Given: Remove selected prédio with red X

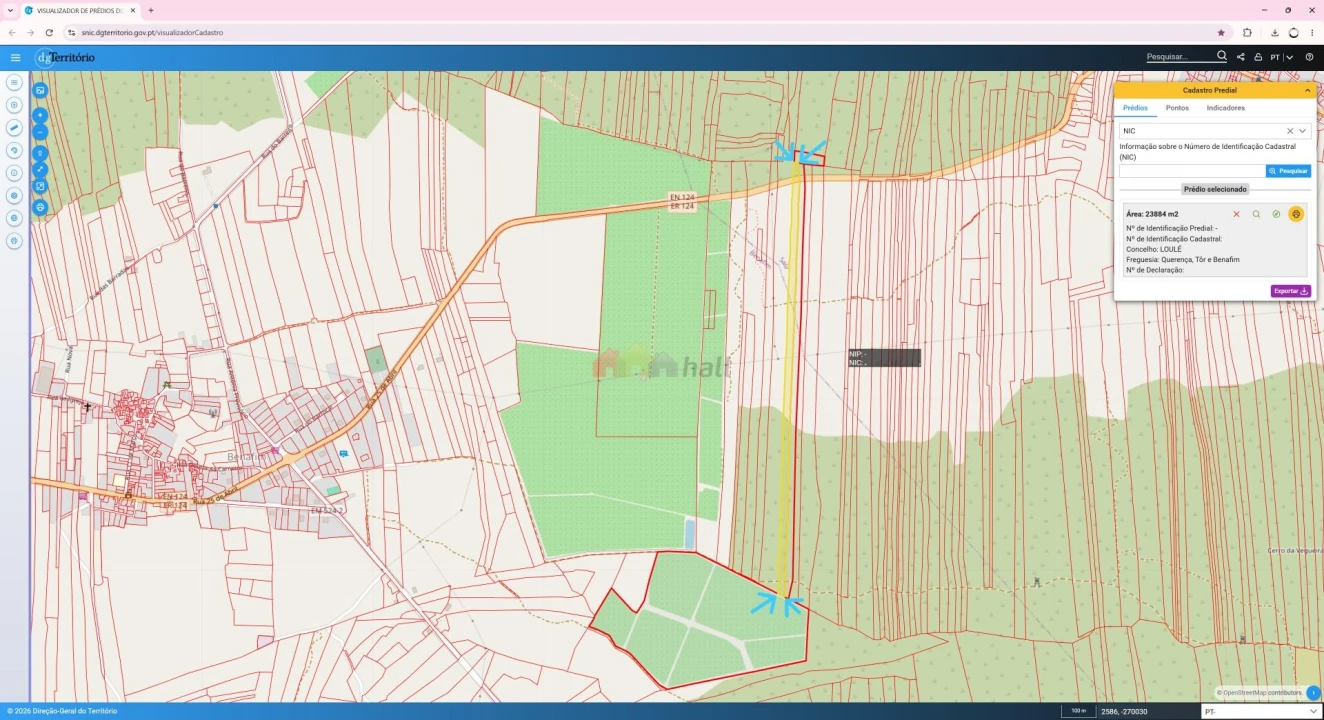Looking at the screenshot, I should [x=1236, y=214].
